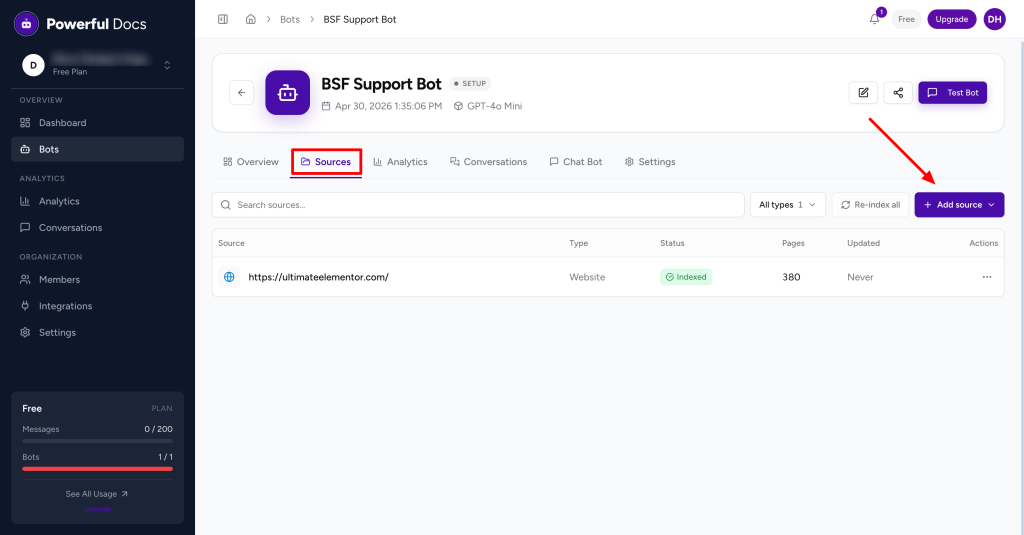Click the creation date Apr 30, 2026
The height and width of the screenshot is (535, 1024).
[381, 106]
